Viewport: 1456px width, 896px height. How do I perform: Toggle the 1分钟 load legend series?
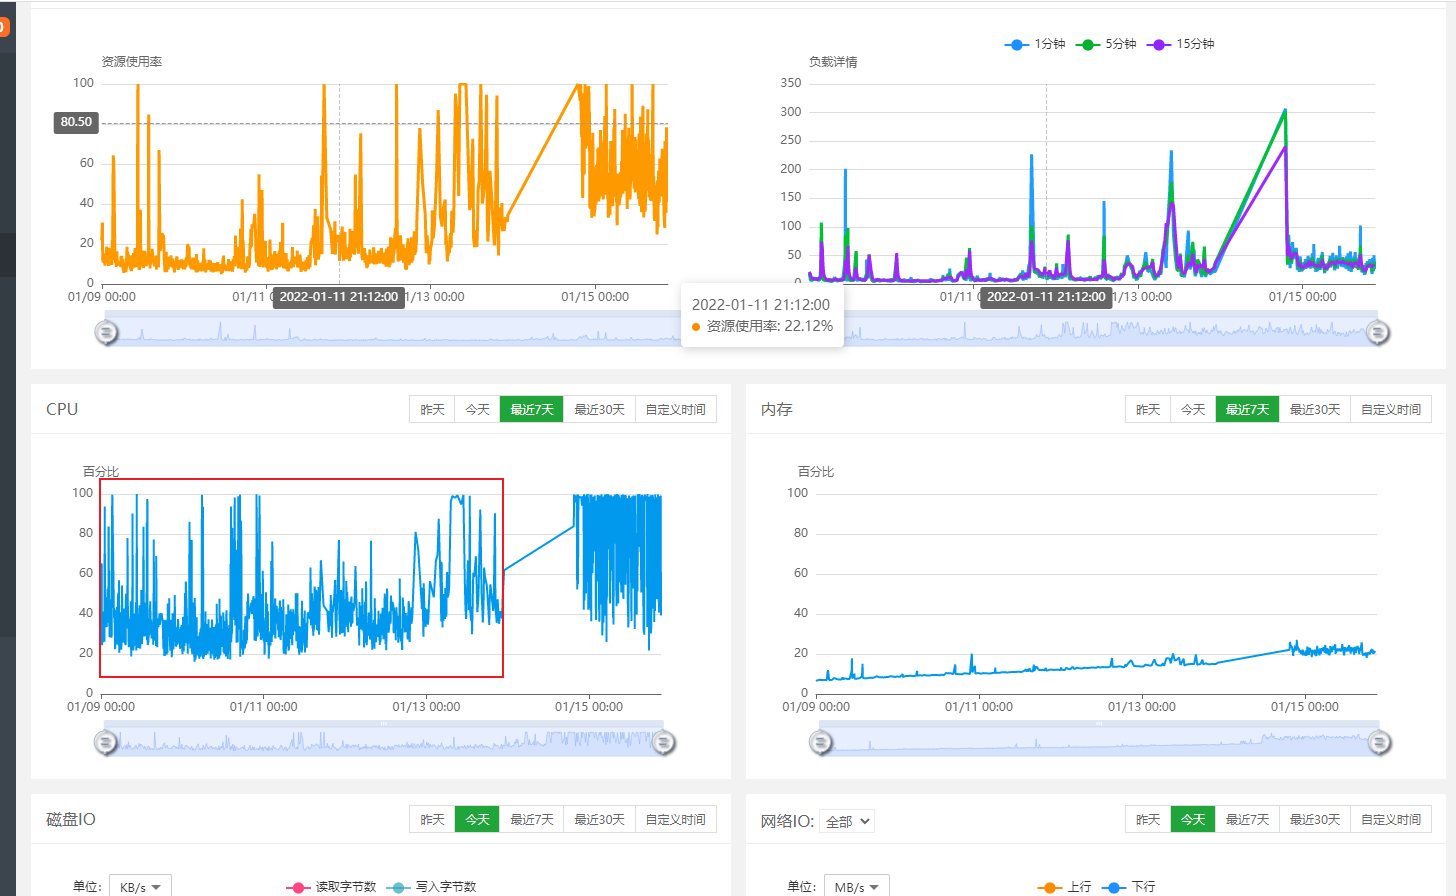[1035, 44]
